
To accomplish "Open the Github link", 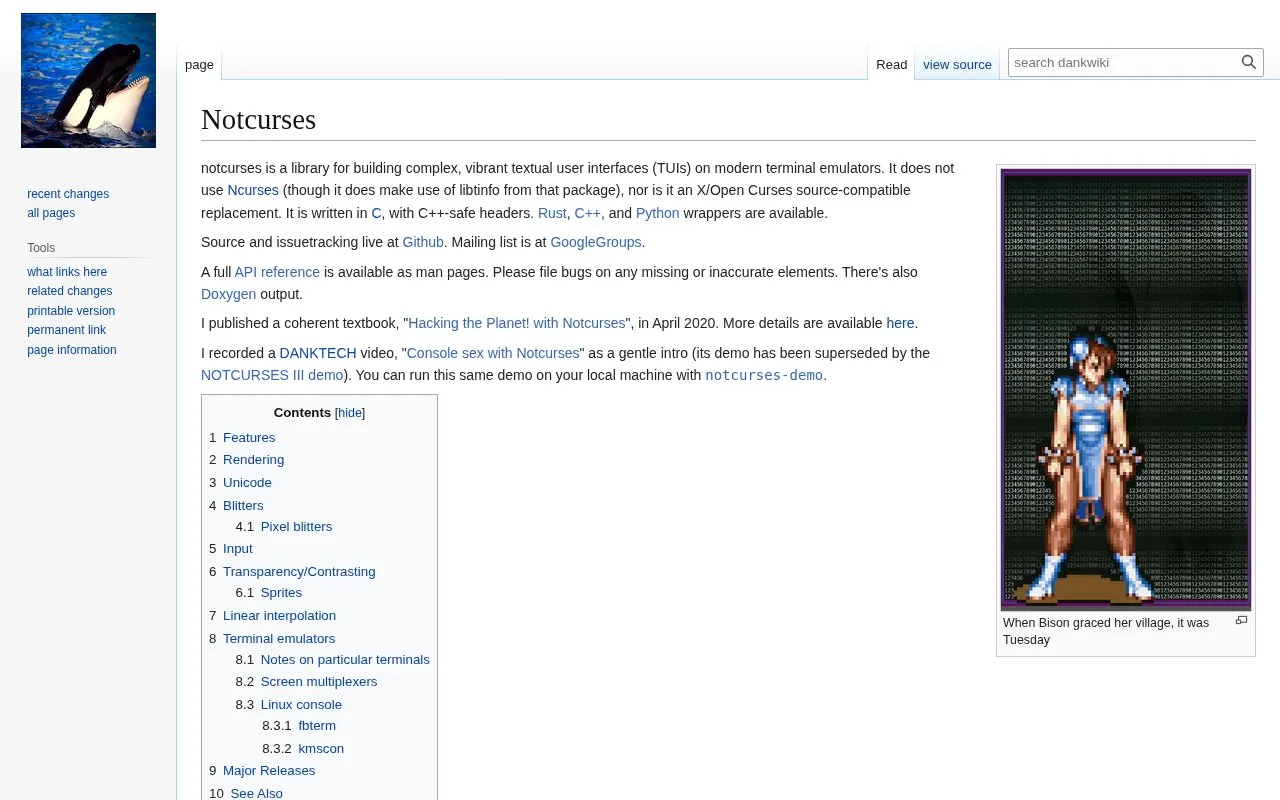I will point(423,242).
